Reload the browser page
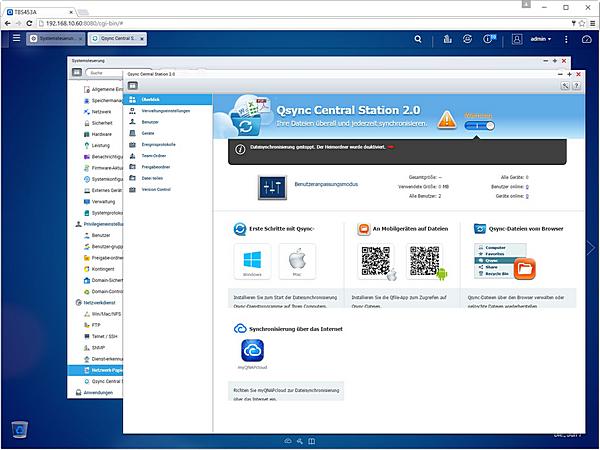Image resolution: width=600 pixels, height=450 pixels. tap(29, 23)
